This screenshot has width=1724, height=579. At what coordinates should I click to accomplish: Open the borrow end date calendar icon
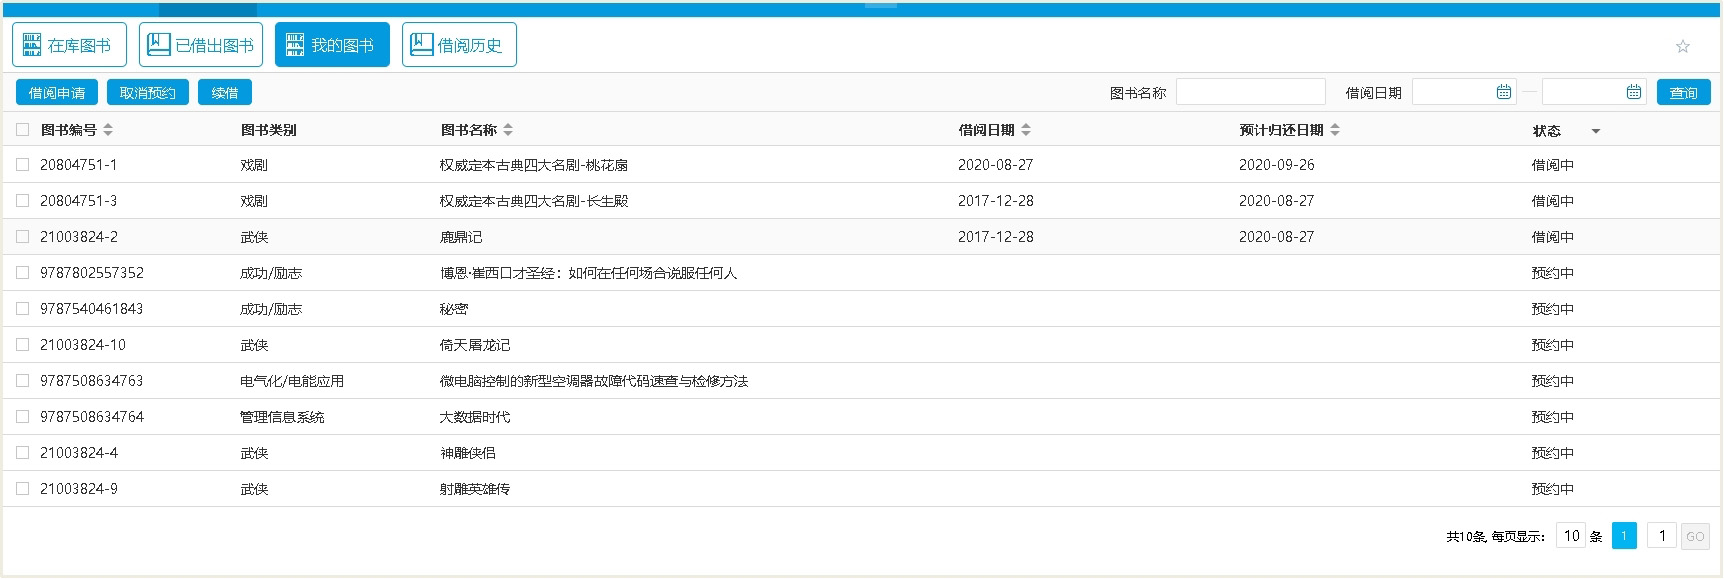pyautogui.click(x=1633, y=92)
